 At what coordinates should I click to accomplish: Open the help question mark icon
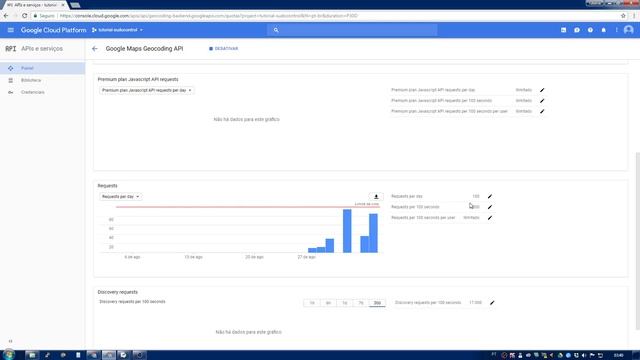pyautogui.click(x=590, y=30)
